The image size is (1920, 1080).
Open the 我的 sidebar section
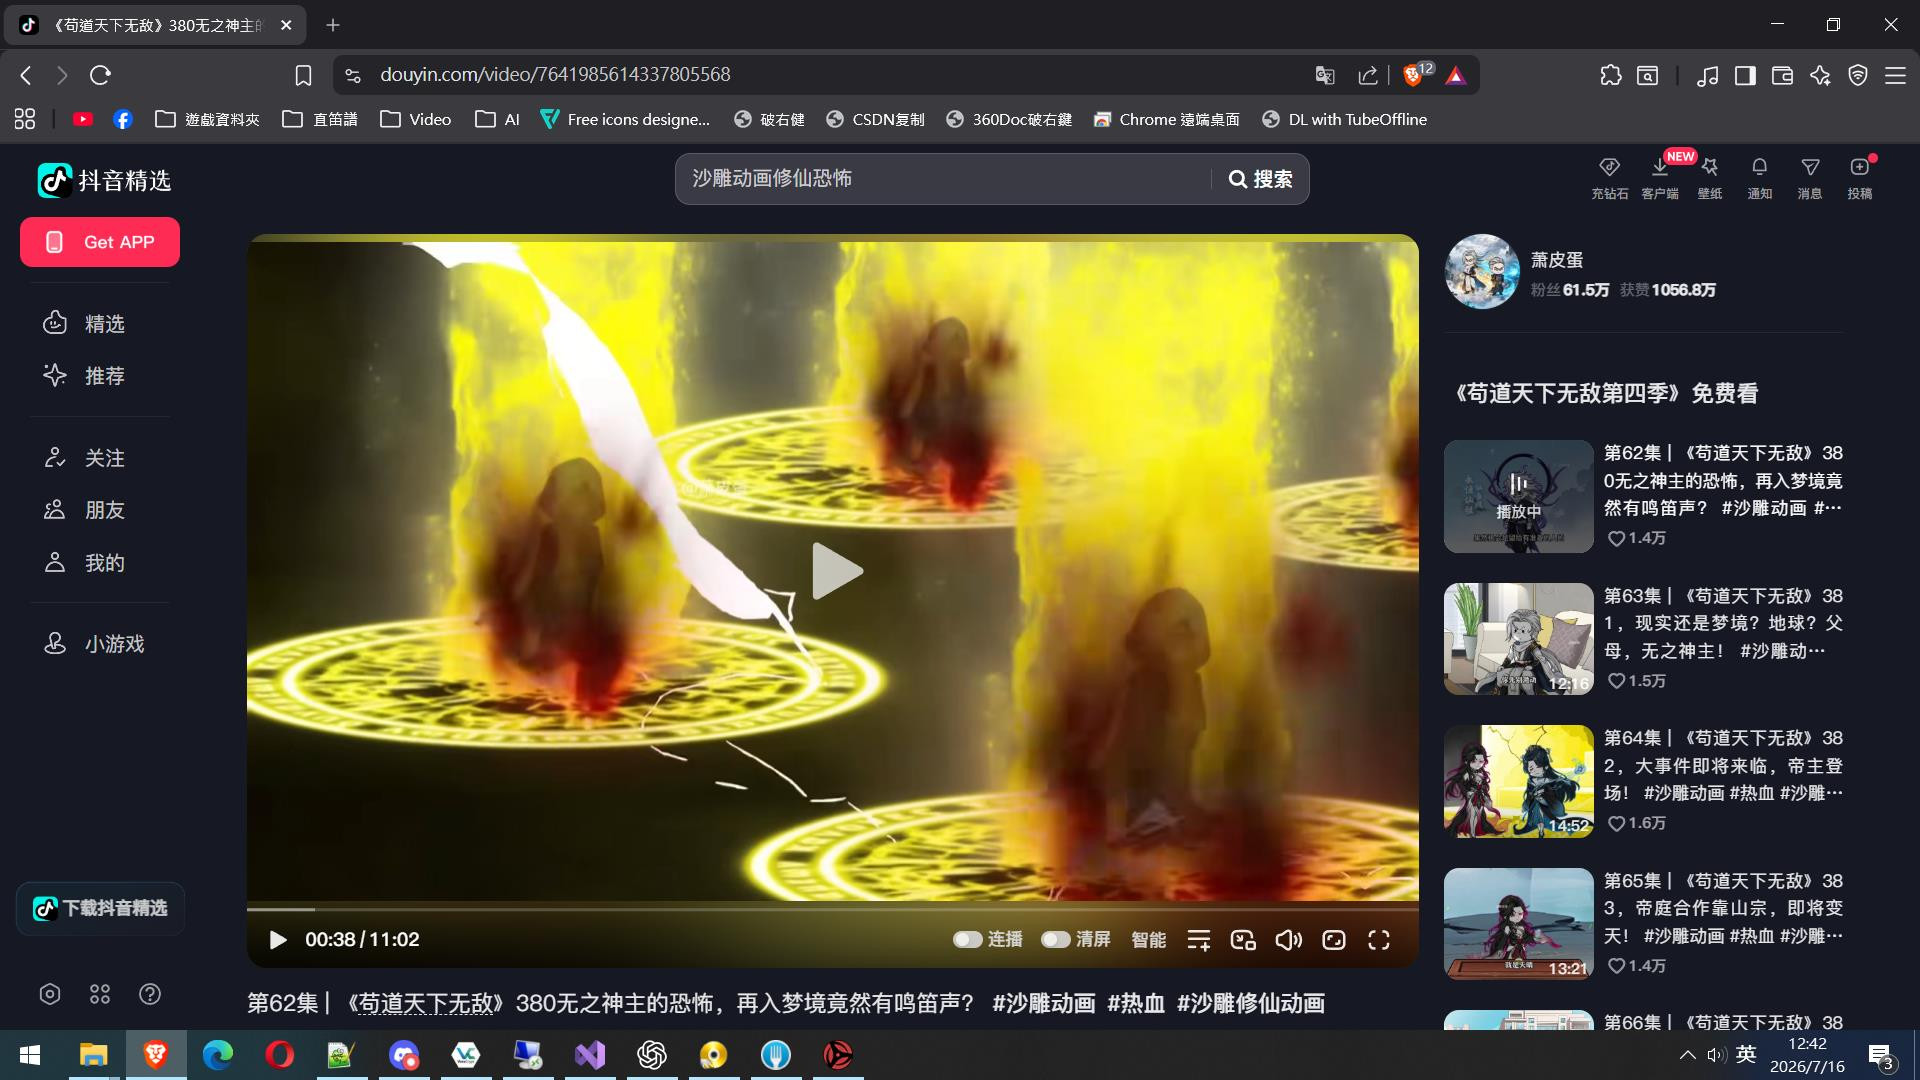click(x=84, y=563)
